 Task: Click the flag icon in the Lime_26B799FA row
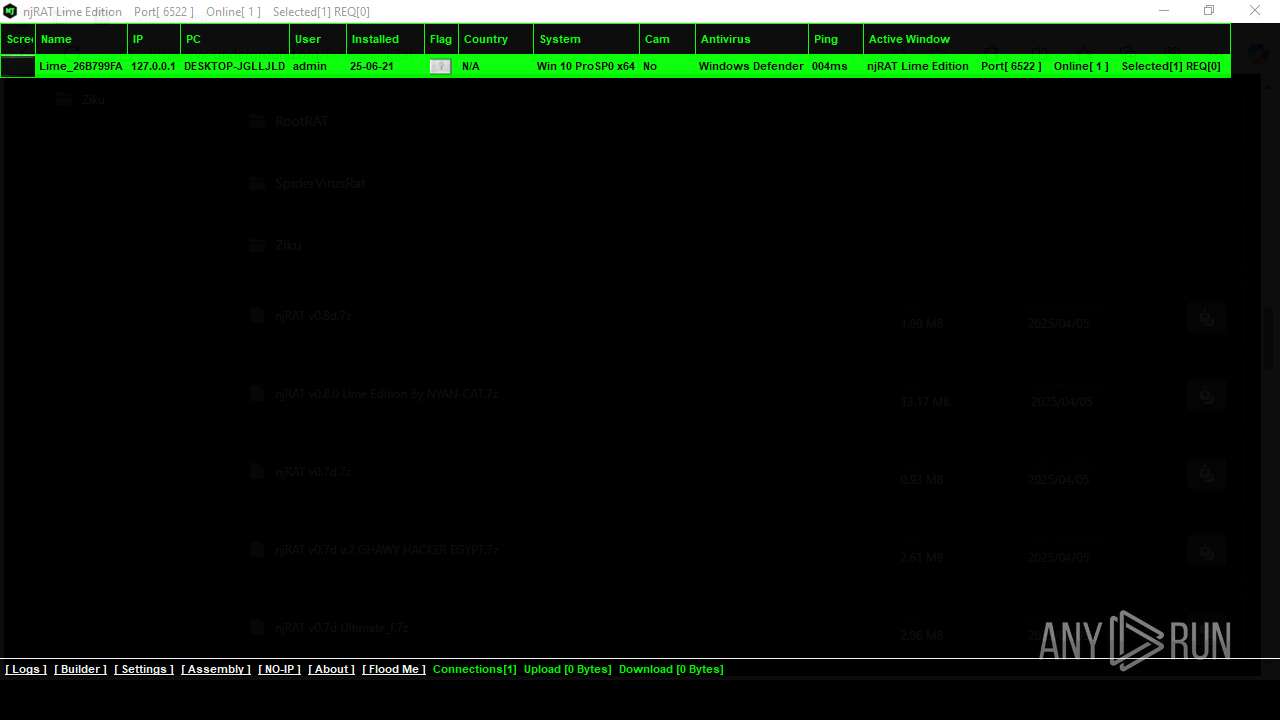pos(440,66)
